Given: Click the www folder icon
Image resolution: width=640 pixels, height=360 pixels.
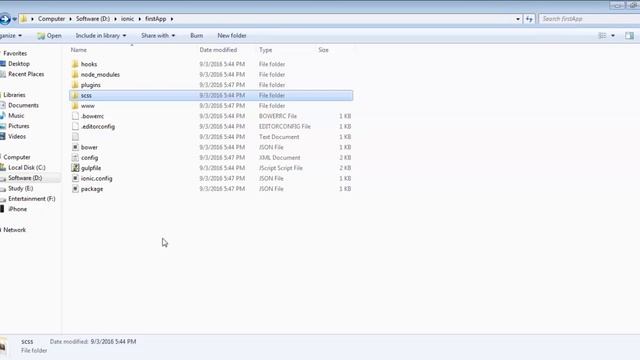Looking at the screenshot, I should (75, 106).
